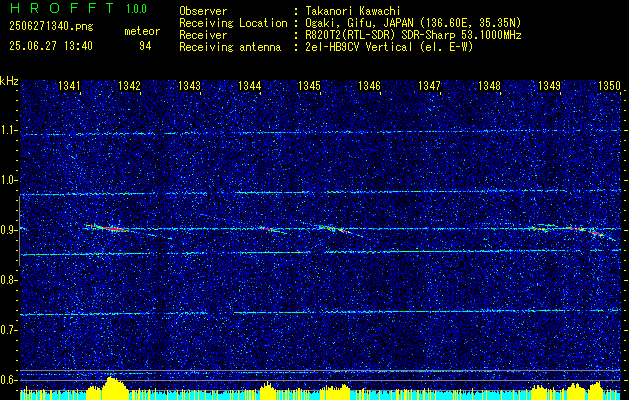Click the tallest yellow power peak near 1342

click(113, 388)
